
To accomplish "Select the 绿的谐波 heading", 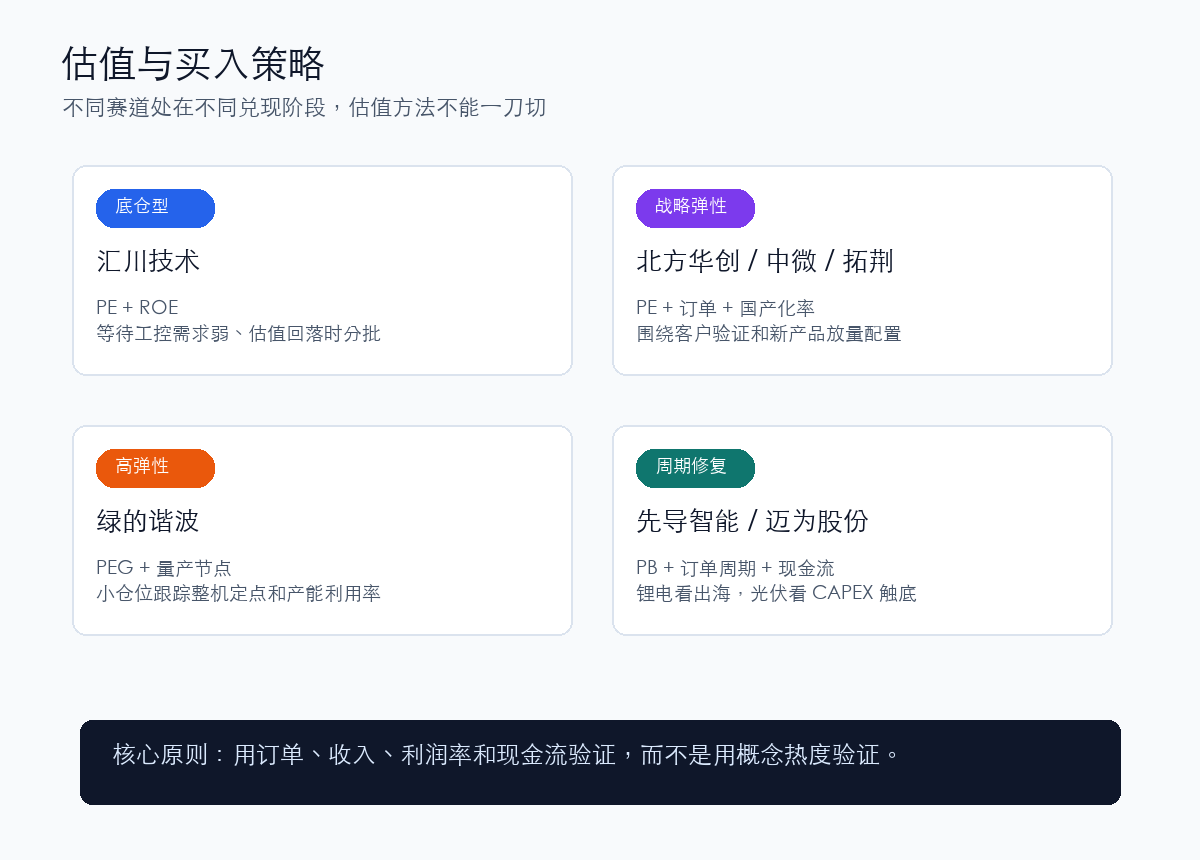I will [x=148, y=521].
